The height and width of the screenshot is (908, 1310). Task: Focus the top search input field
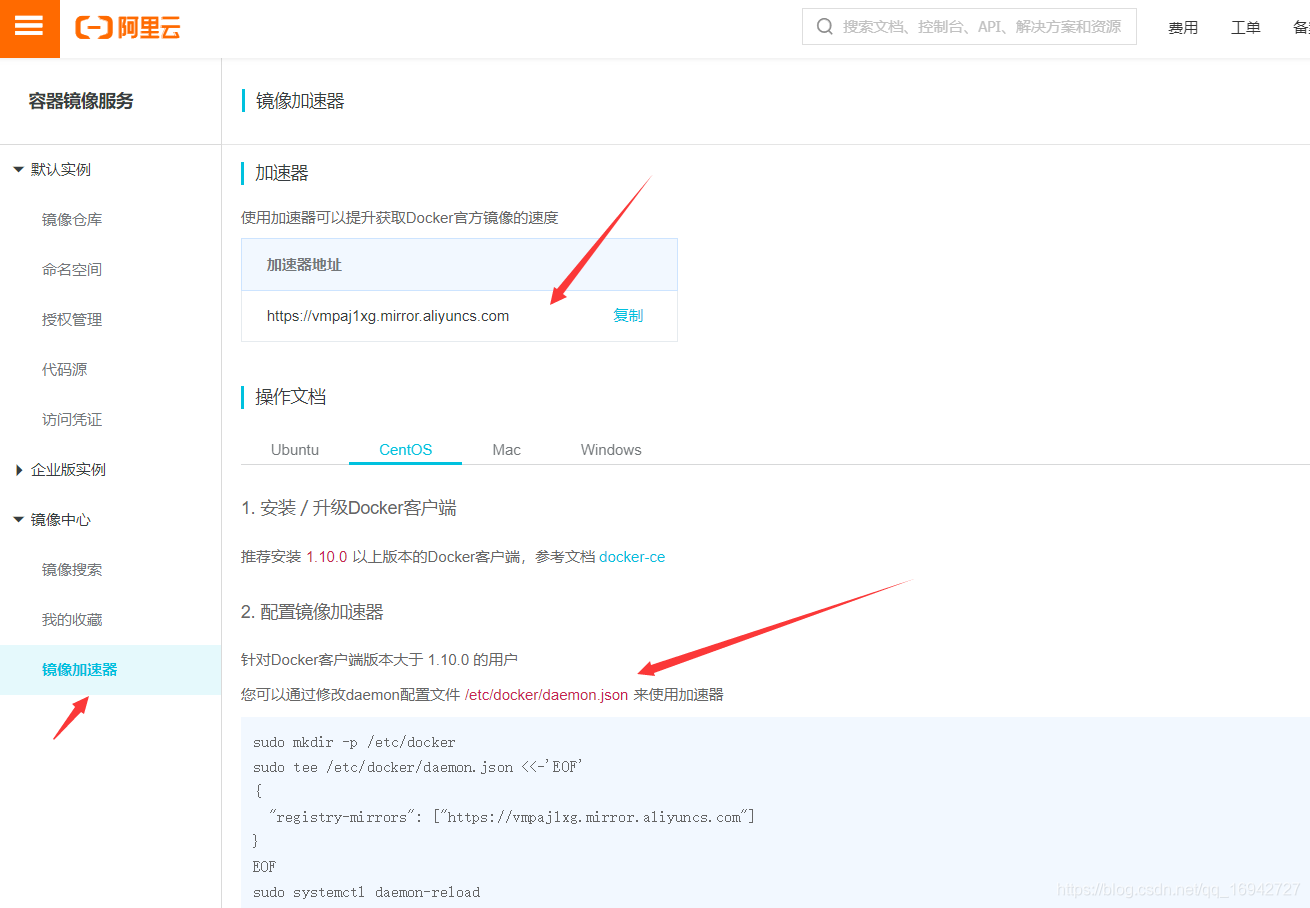[x=969, y=27]
